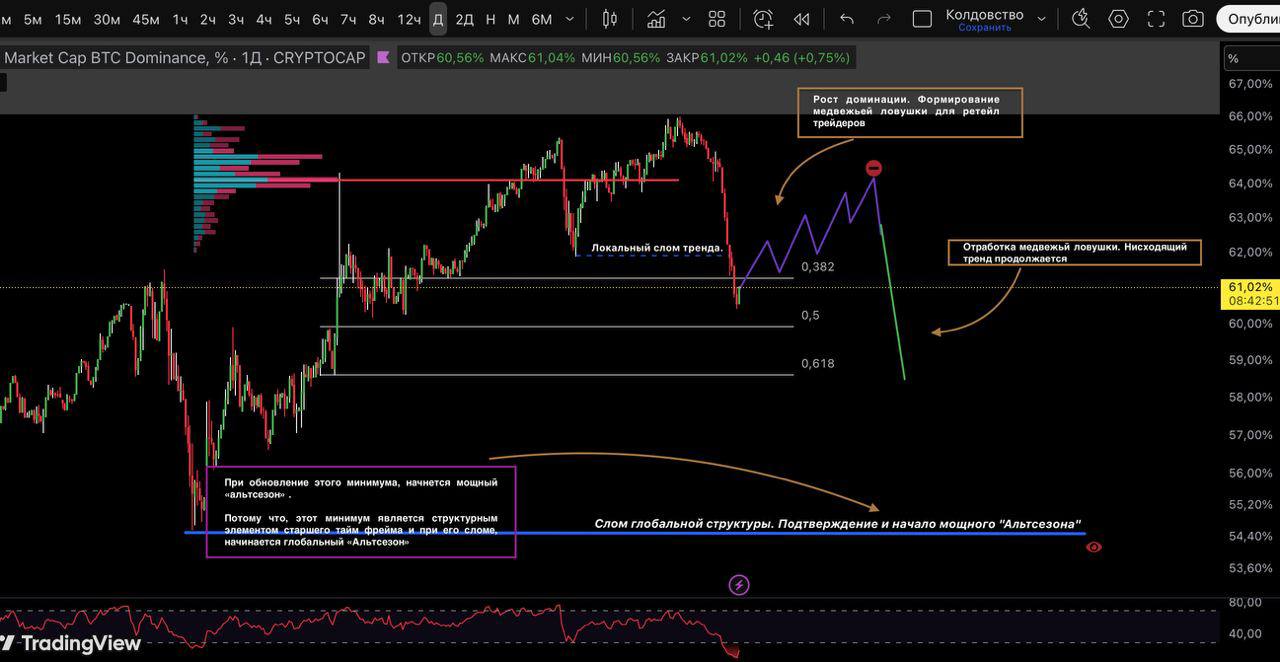Switch to the 2ч timeframe

[208, 19]
